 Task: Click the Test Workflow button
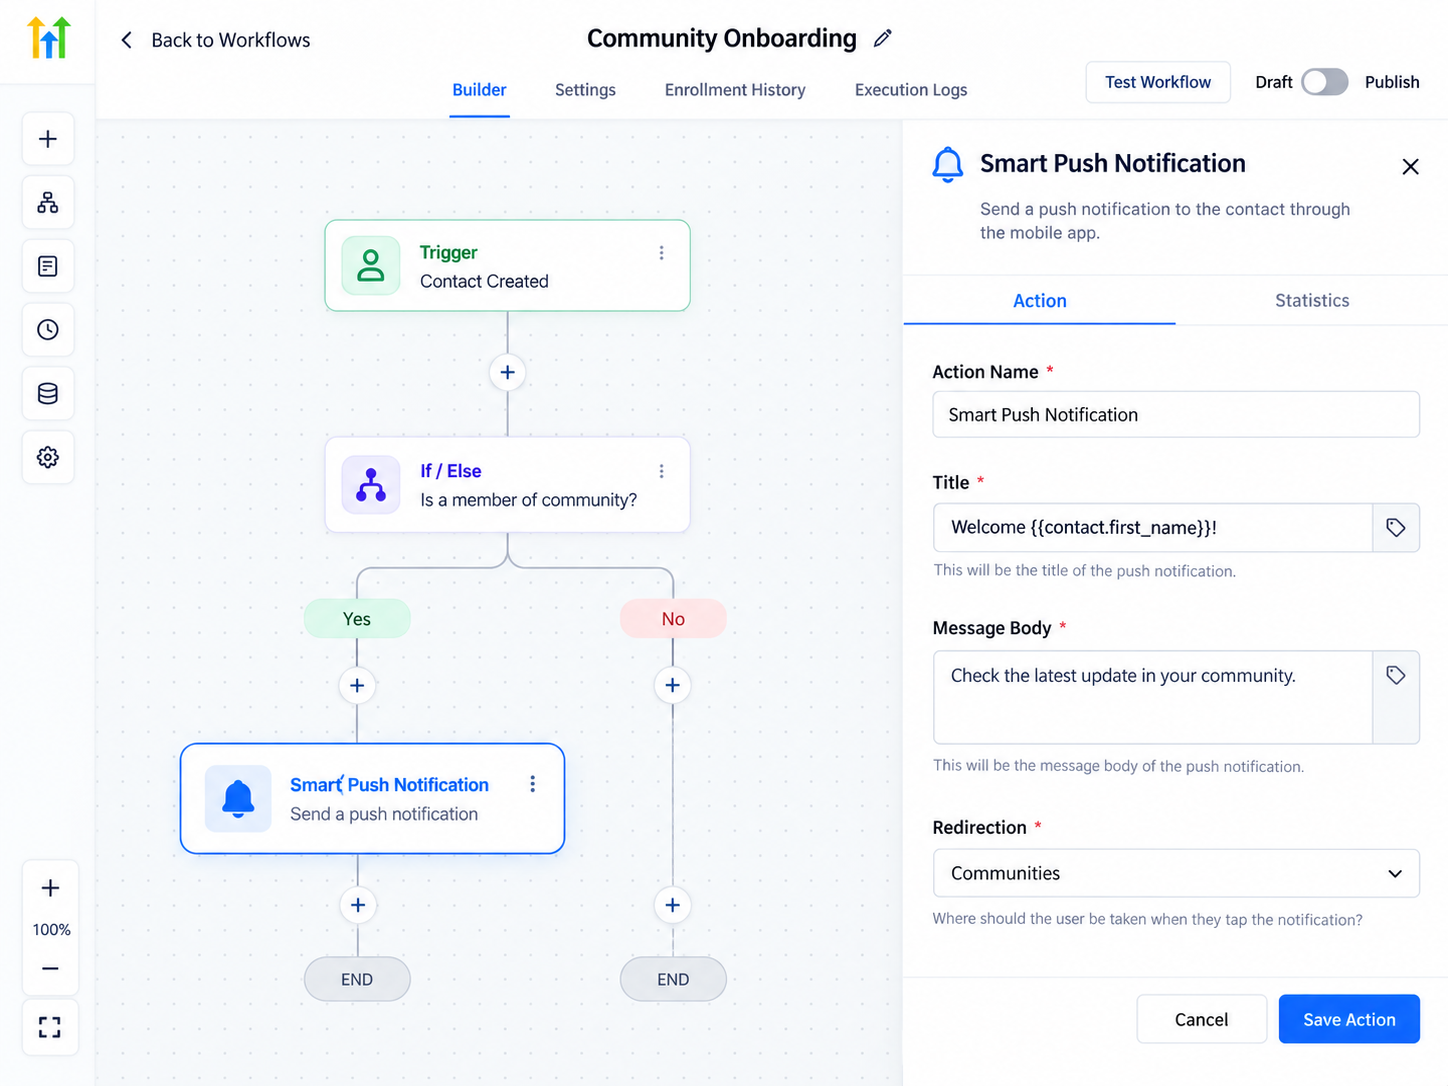tap(1158, 82)
